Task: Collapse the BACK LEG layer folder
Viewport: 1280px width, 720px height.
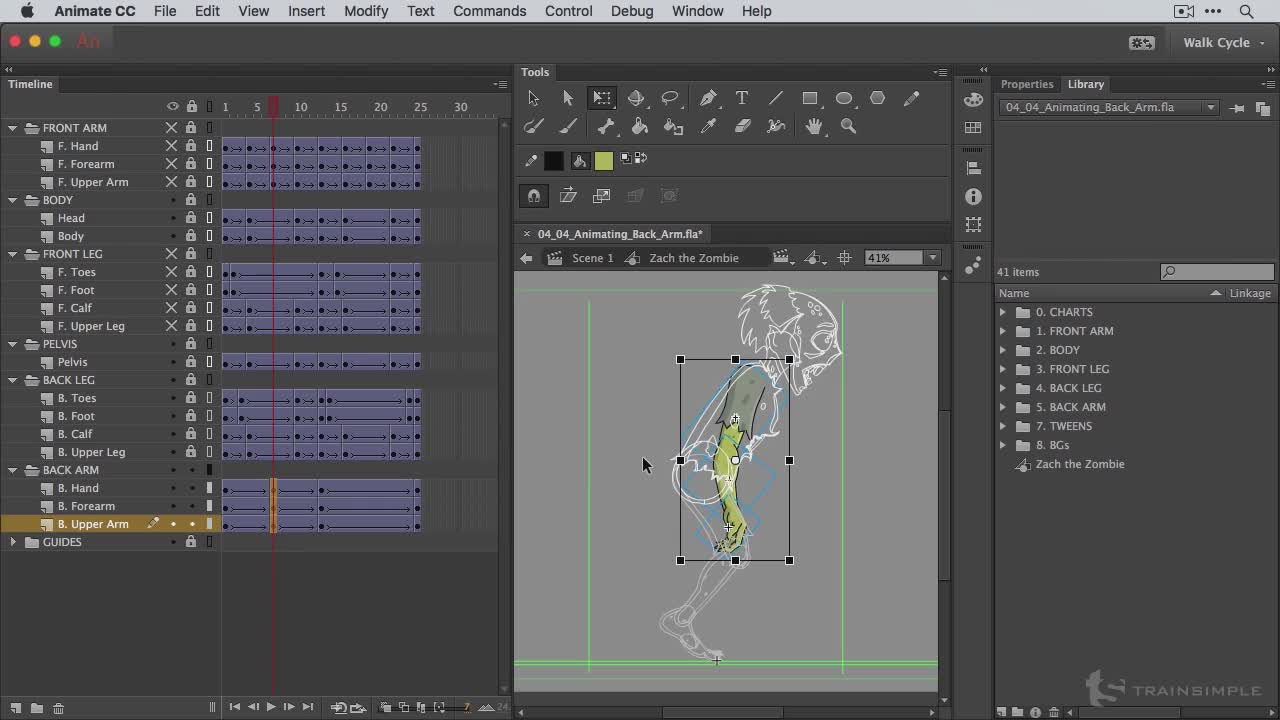Action: point(13,380)
